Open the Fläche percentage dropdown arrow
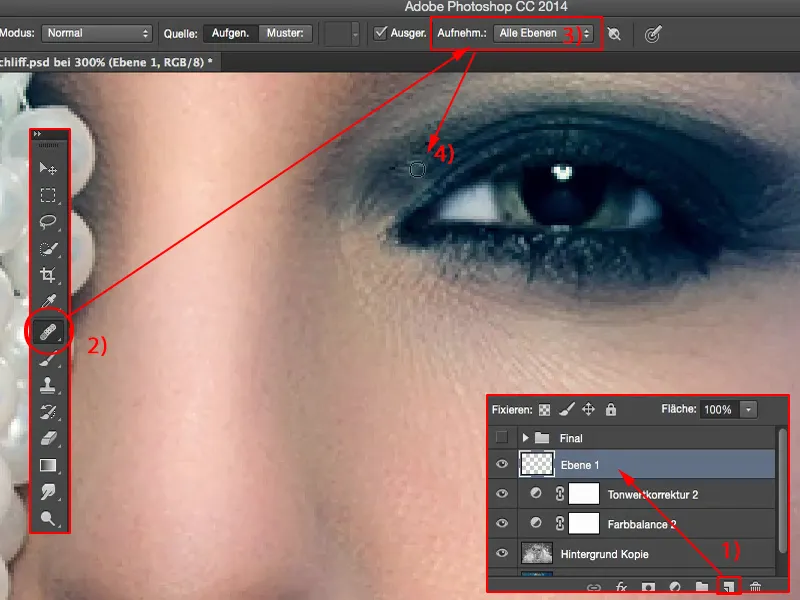This screenshot has height=600, width=800. pos(748,409)
